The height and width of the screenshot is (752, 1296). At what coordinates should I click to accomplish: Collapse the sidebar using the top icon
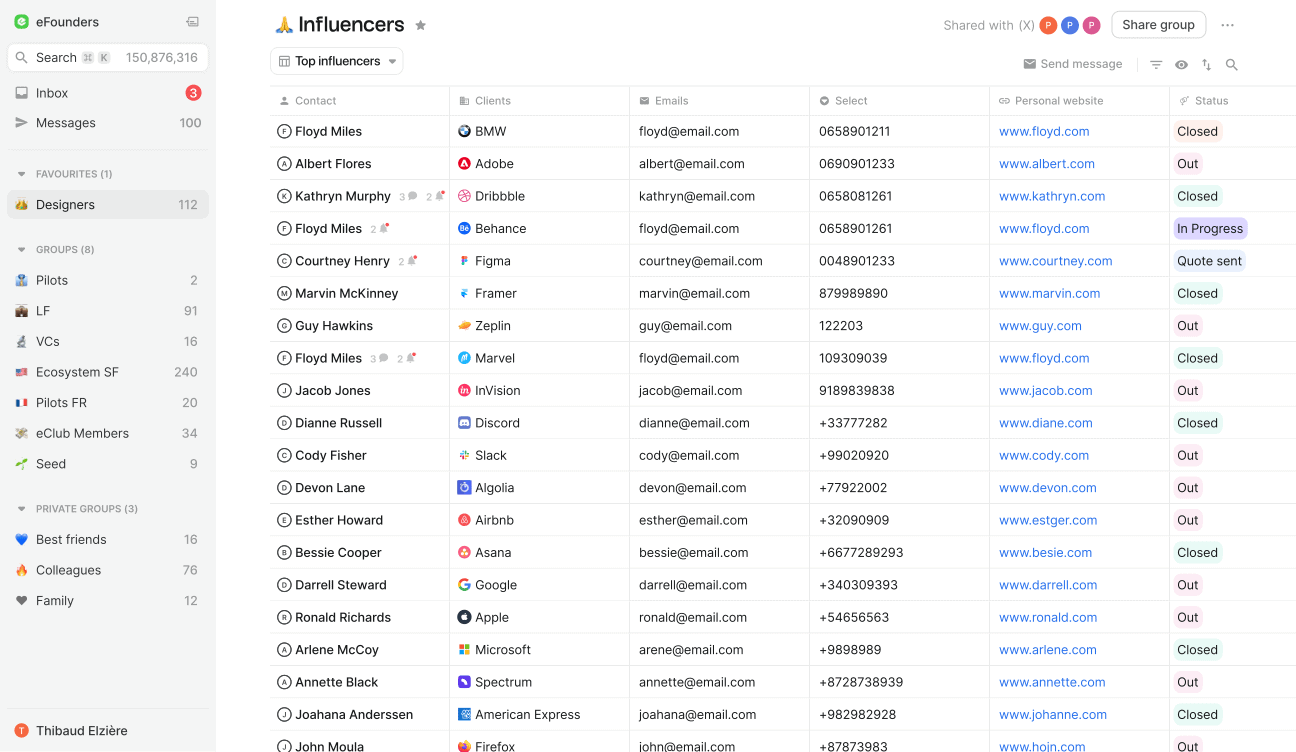[193, 22]
